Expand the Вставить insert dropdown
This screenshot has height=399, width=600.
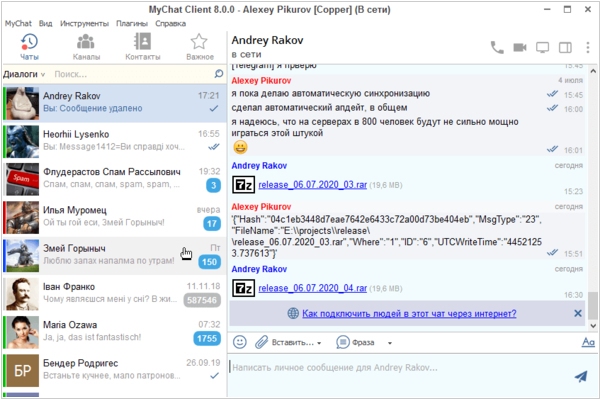coord(296,342)
